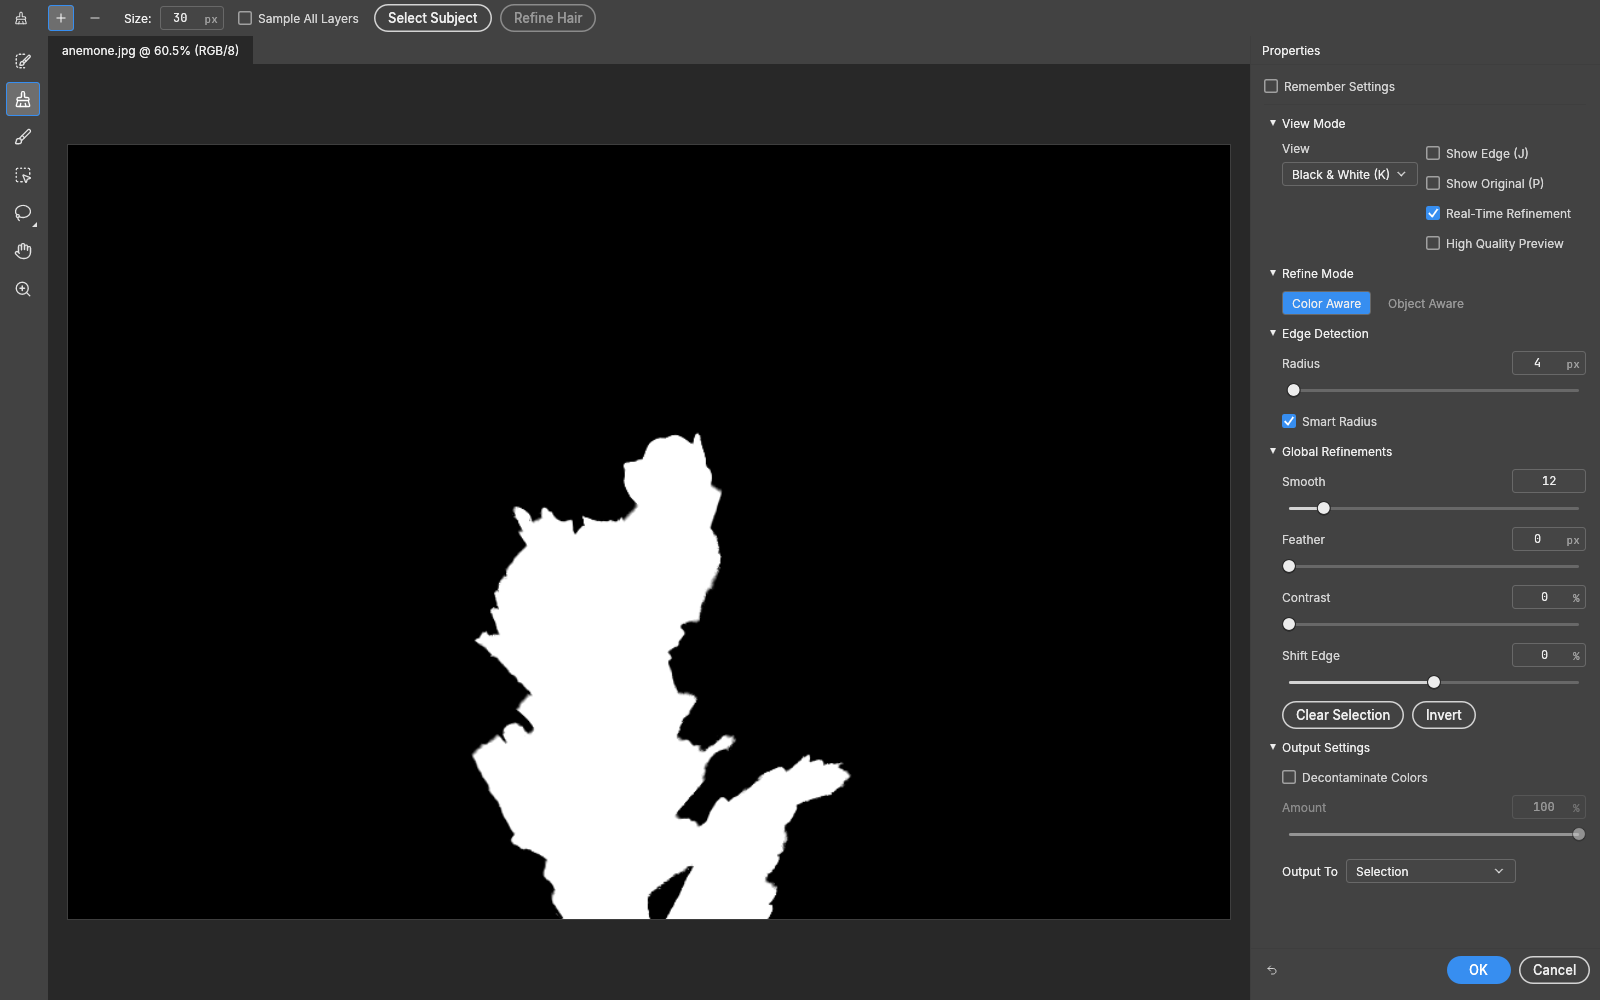Click the Refine Hair button
Viewport: 1600px width, 1000px height.
[x=548, y=18]
